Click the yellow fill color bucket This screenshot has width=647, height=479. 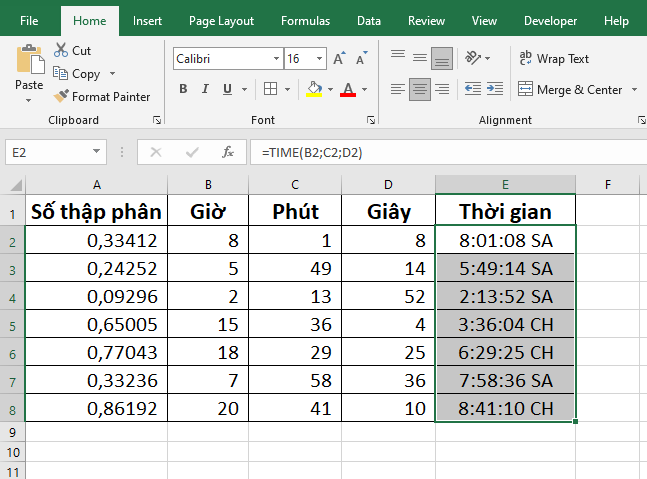(314, 89)
